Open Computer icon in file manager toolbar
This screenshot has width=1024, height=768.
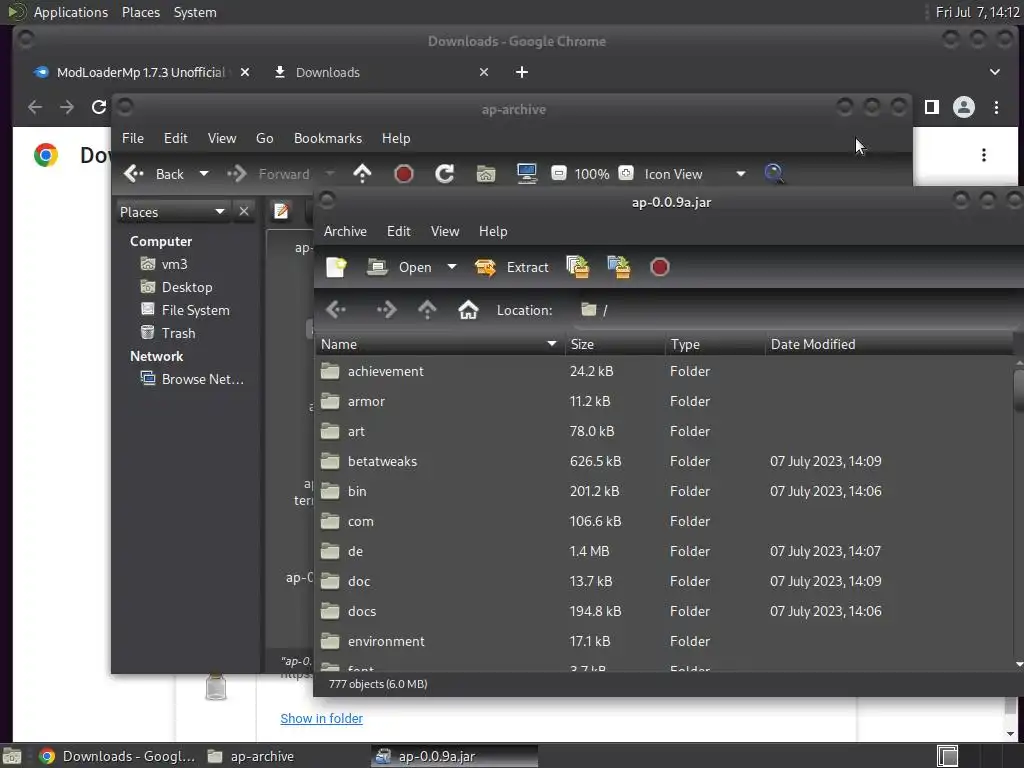coord(526,174)
